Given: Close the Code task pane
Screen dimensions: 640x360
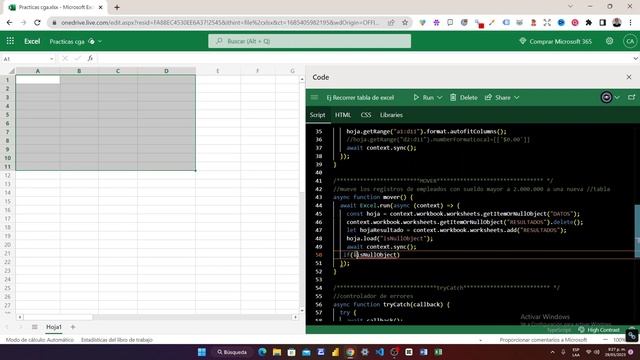Looking at the screenshot, I should tap(629, 77).
